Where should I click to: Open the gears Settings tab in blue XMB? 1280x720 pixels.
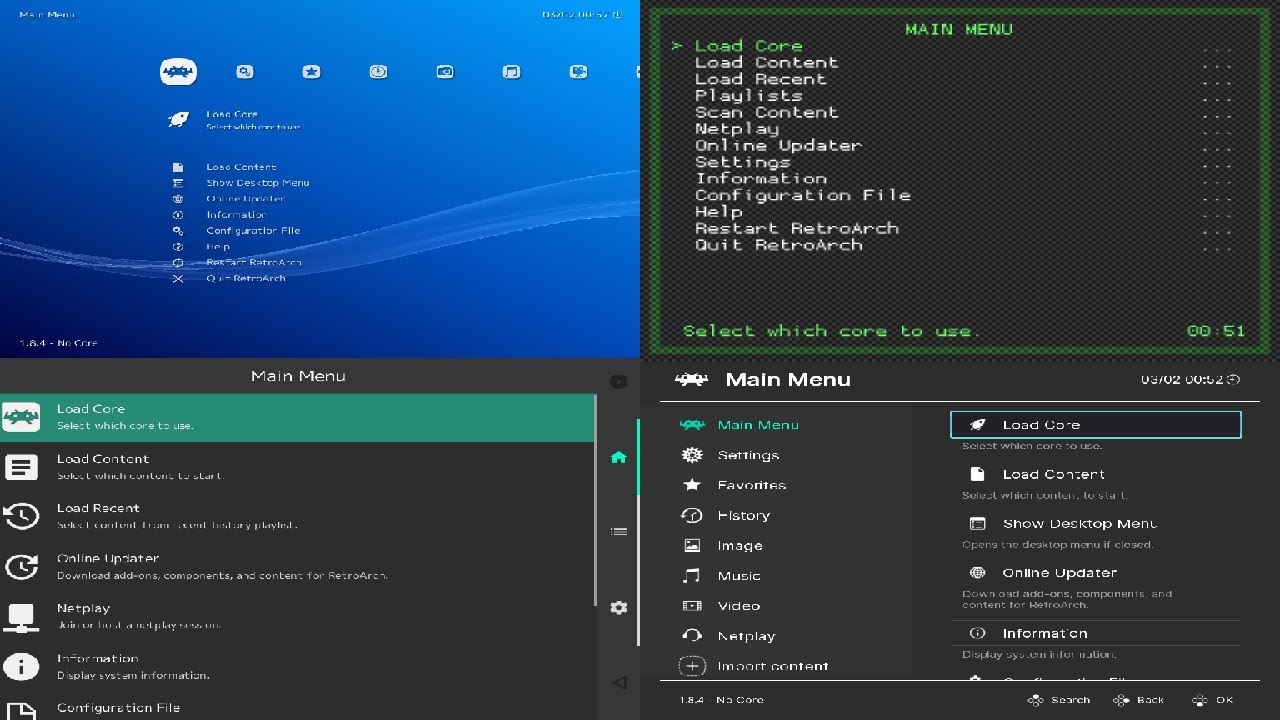coord(245,72)
